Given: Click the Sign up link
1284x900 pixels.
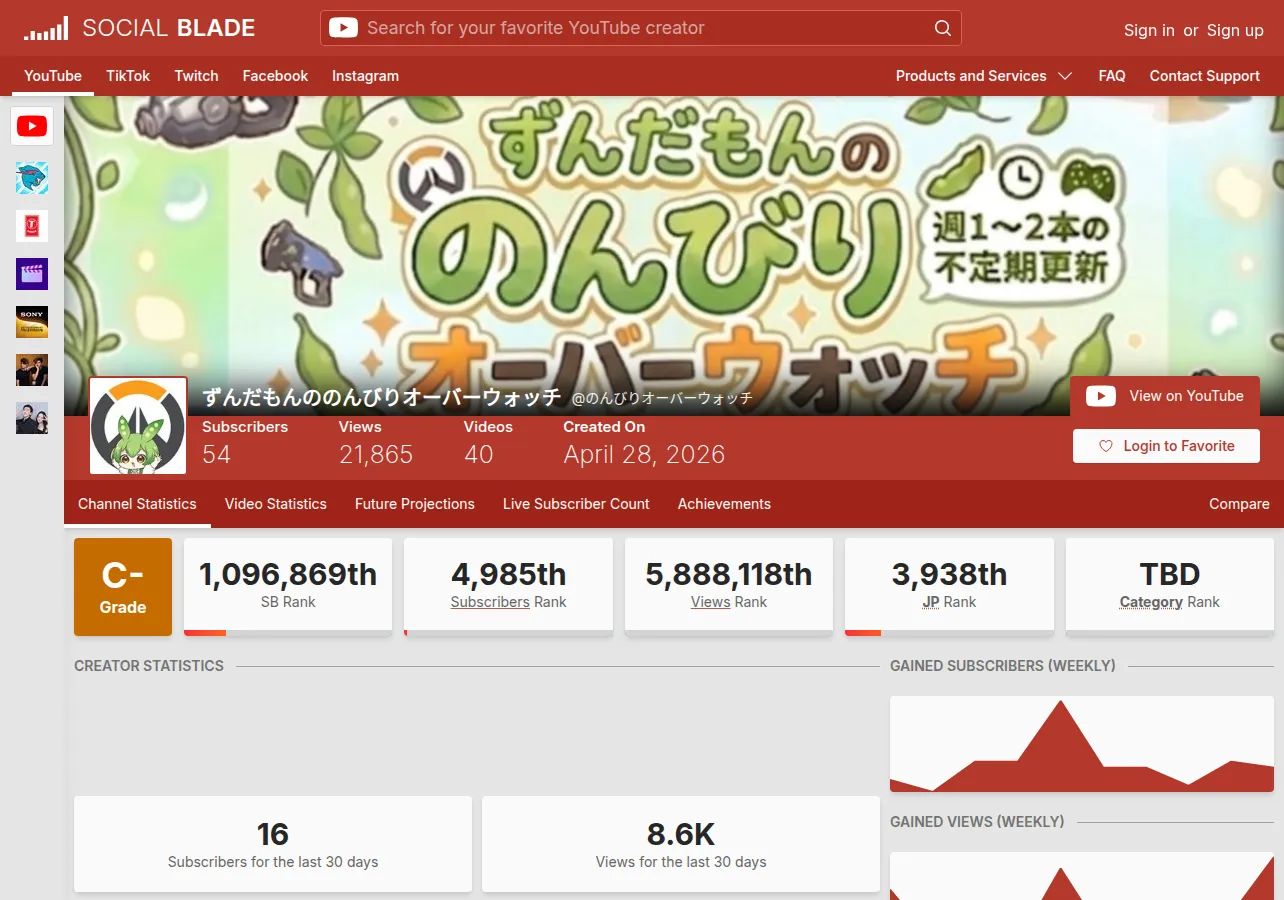Looking at the screenshot, I should click(1235, 30).
